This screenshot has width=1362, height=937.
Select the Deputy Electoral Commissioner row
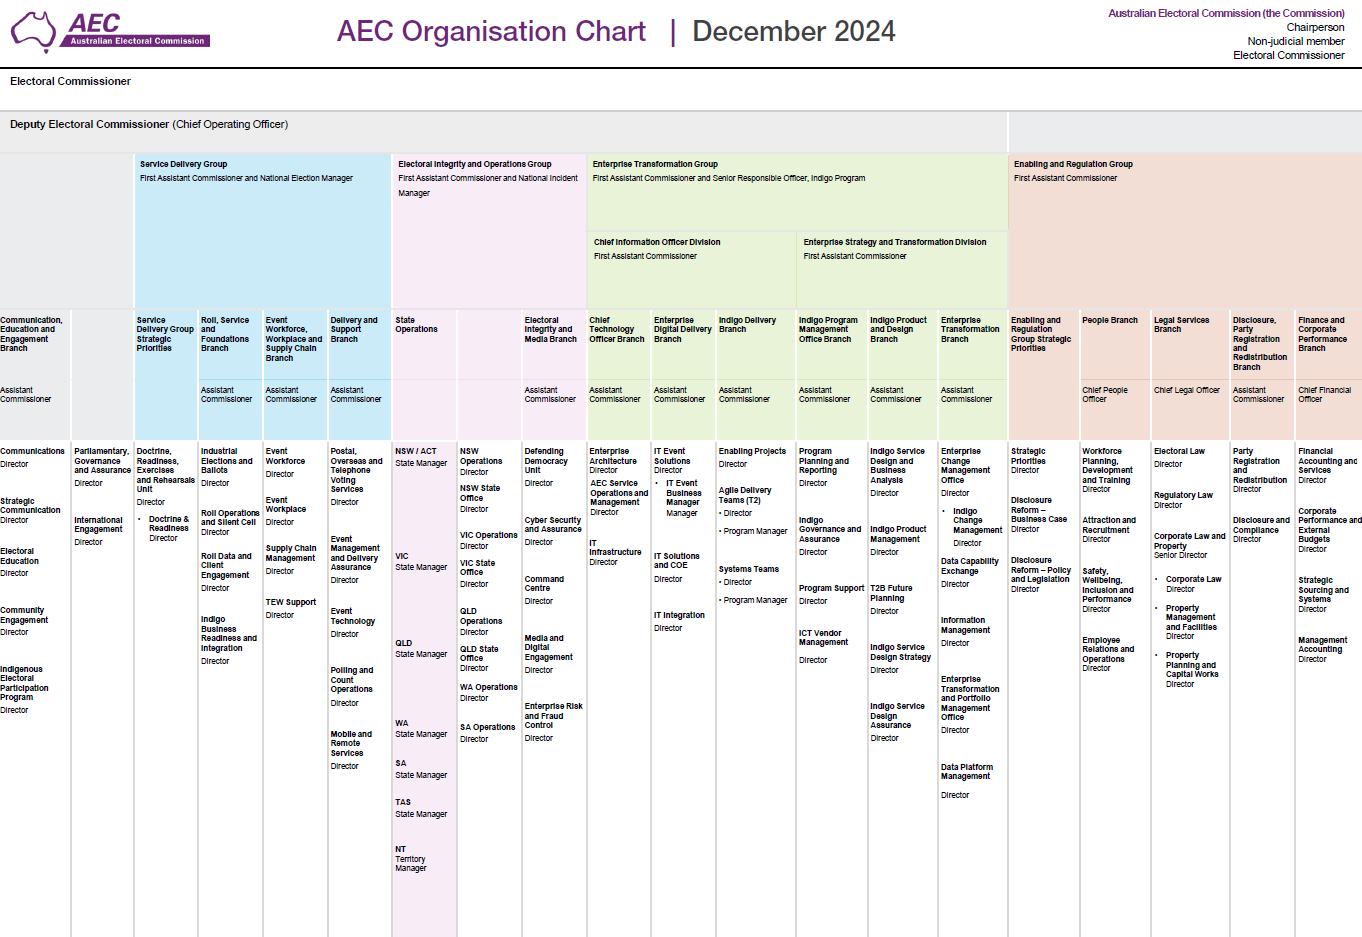pyautogui.click(x=504, y=131)
